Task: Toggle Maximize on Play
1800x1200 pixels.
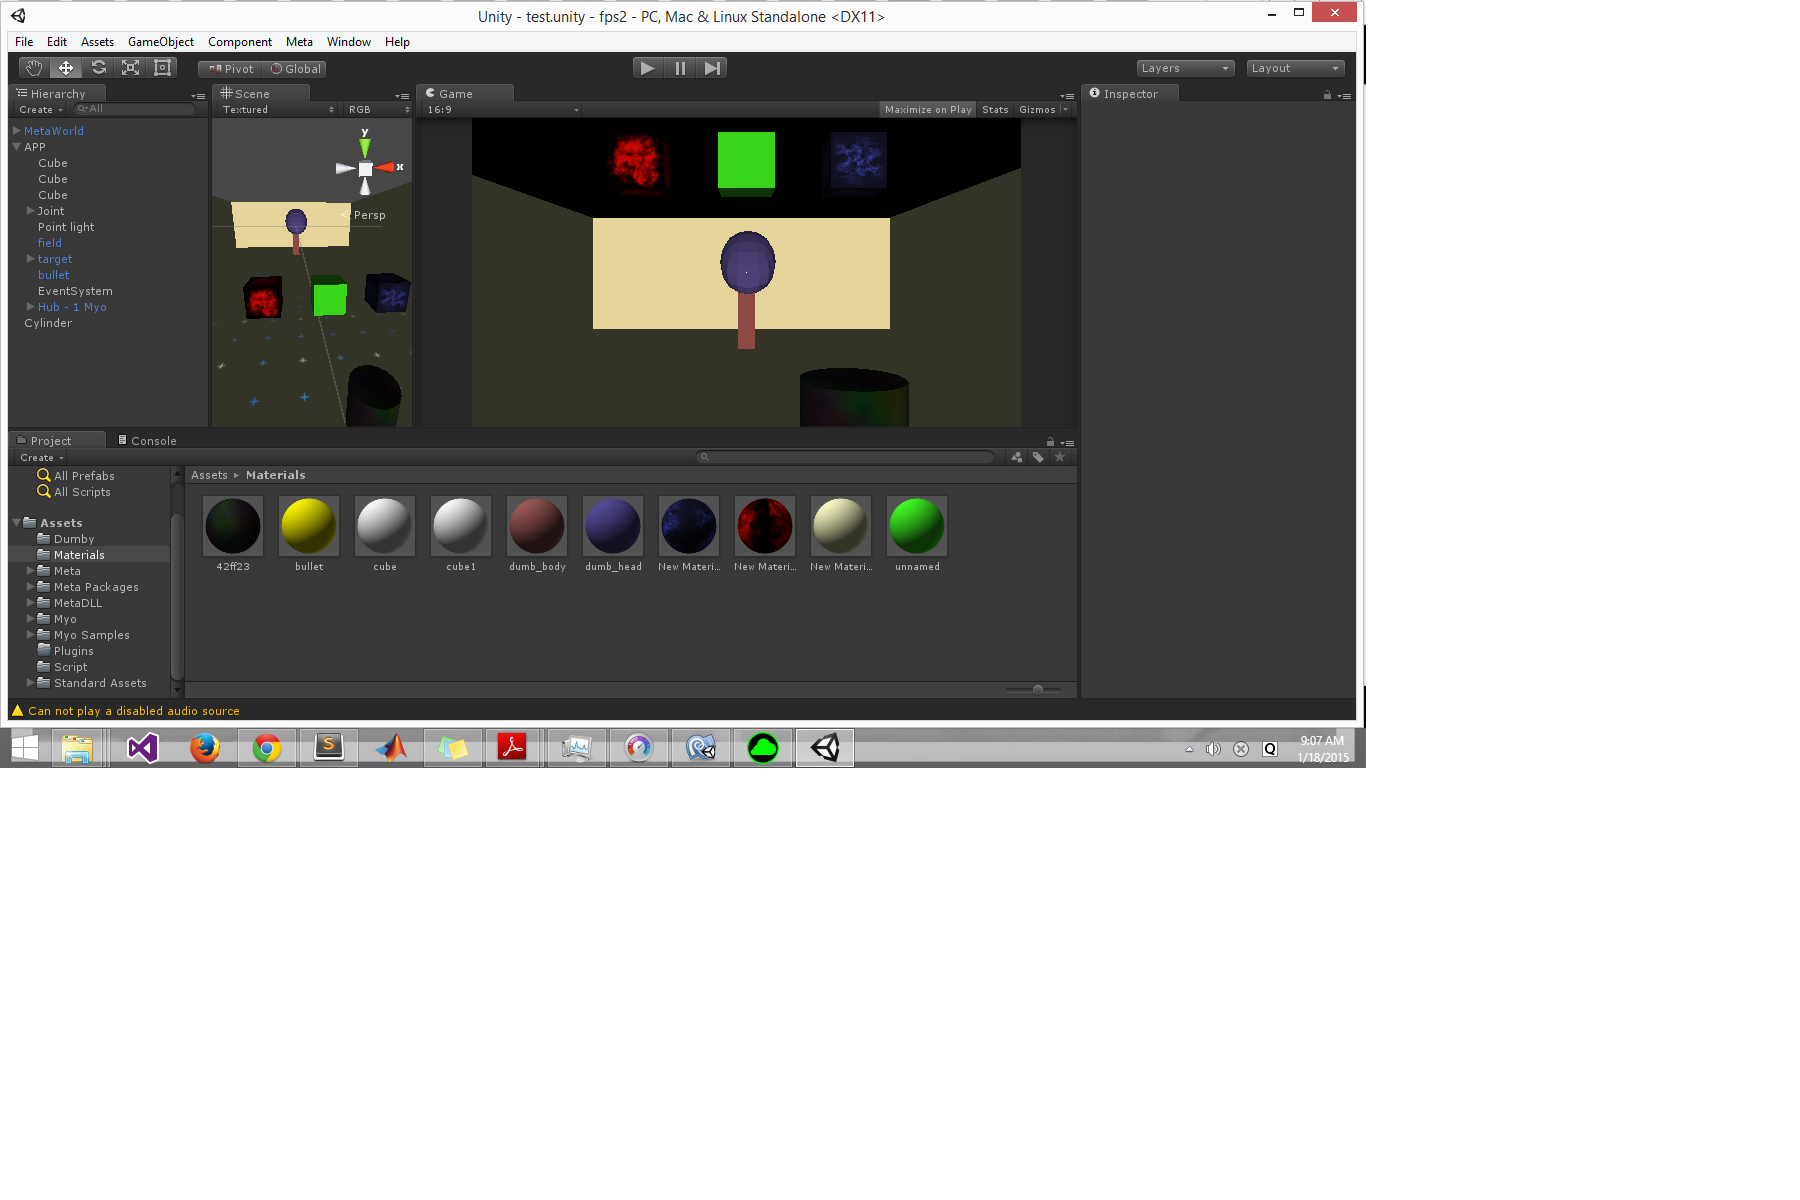Action: 928,110
